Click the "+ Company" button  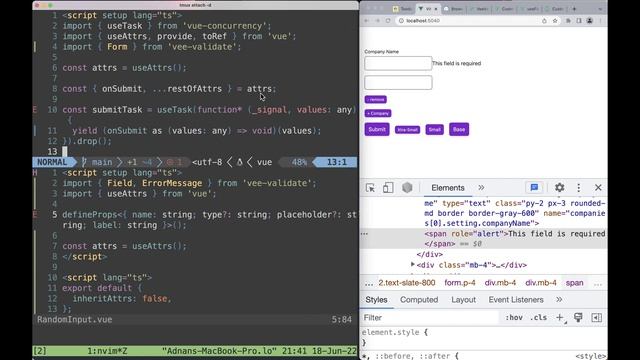(378, 113)
